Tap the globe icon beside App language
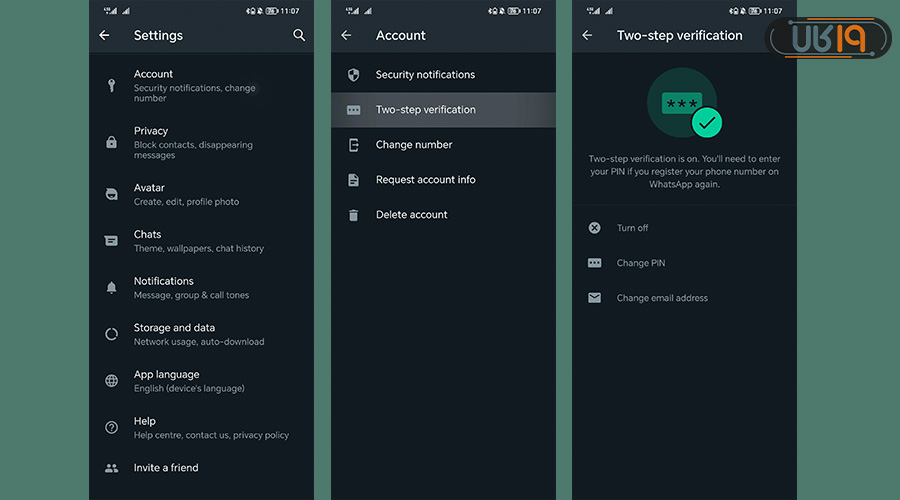Screen dimensions: 900x500 (x=112, y=381)
